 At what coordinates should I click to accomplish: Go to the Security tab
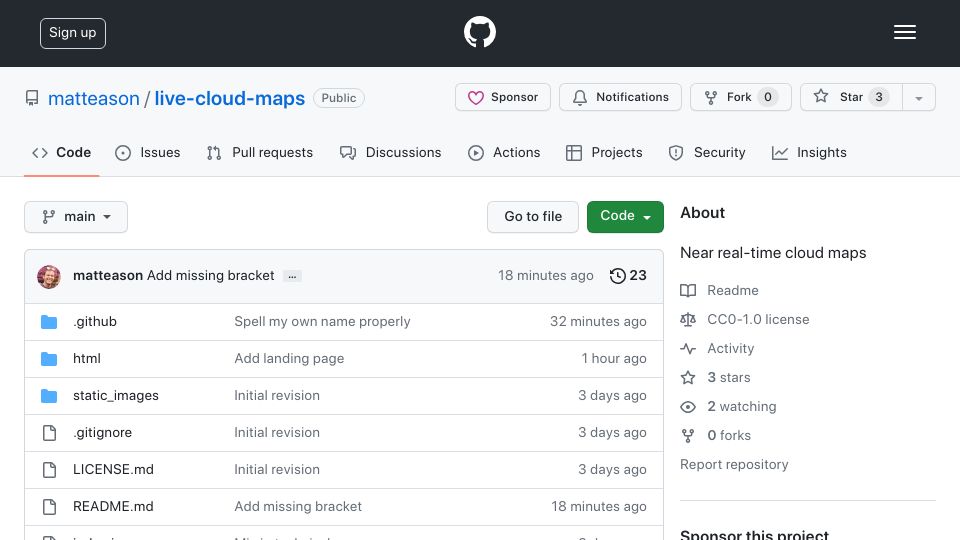click(707, 152)
